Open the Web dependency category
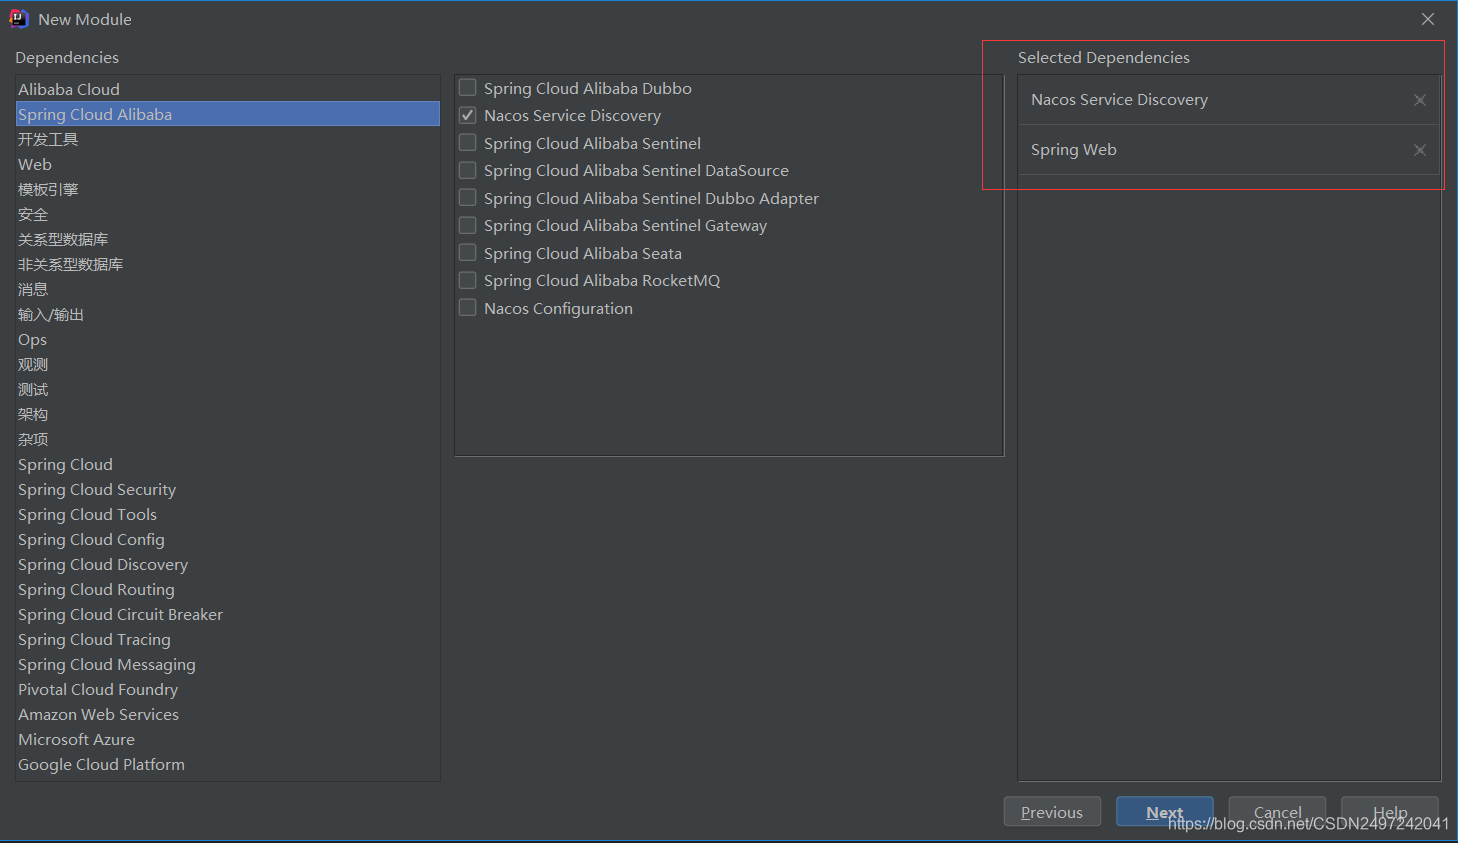The image size is (1458, 843). pos(228,164)
